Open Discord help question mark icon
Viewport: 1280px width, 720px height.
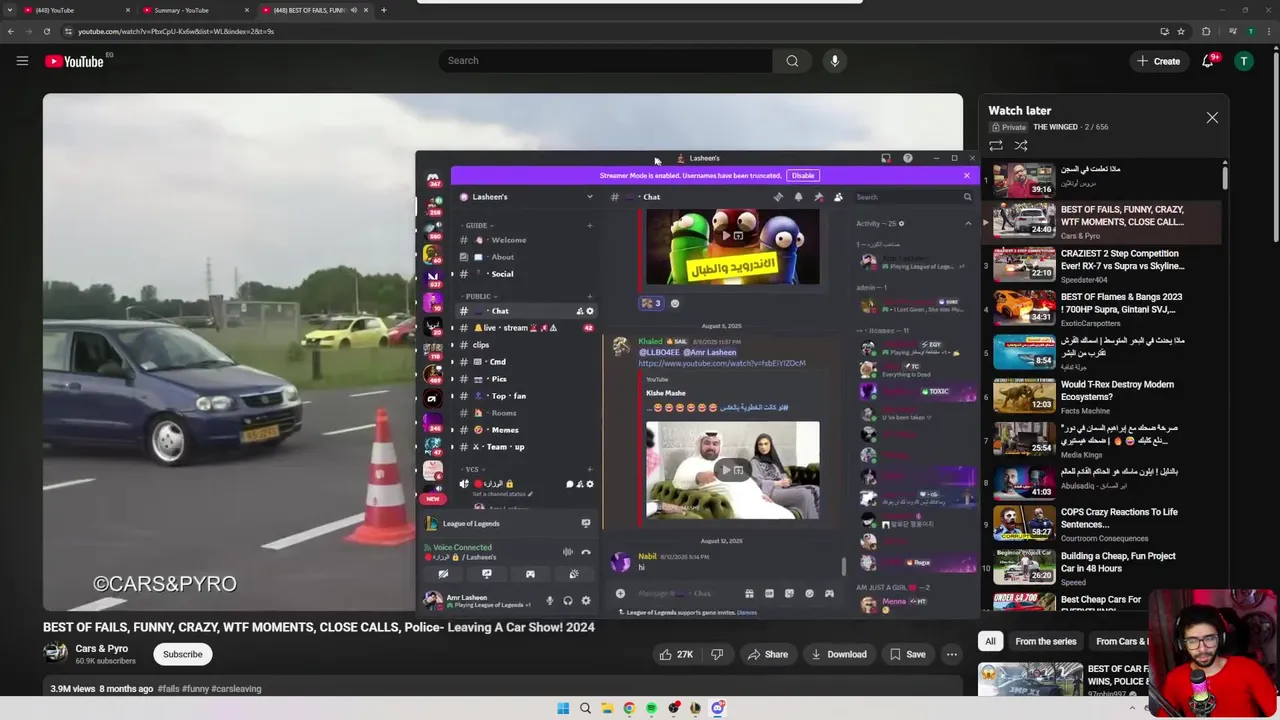coord(907,158)
